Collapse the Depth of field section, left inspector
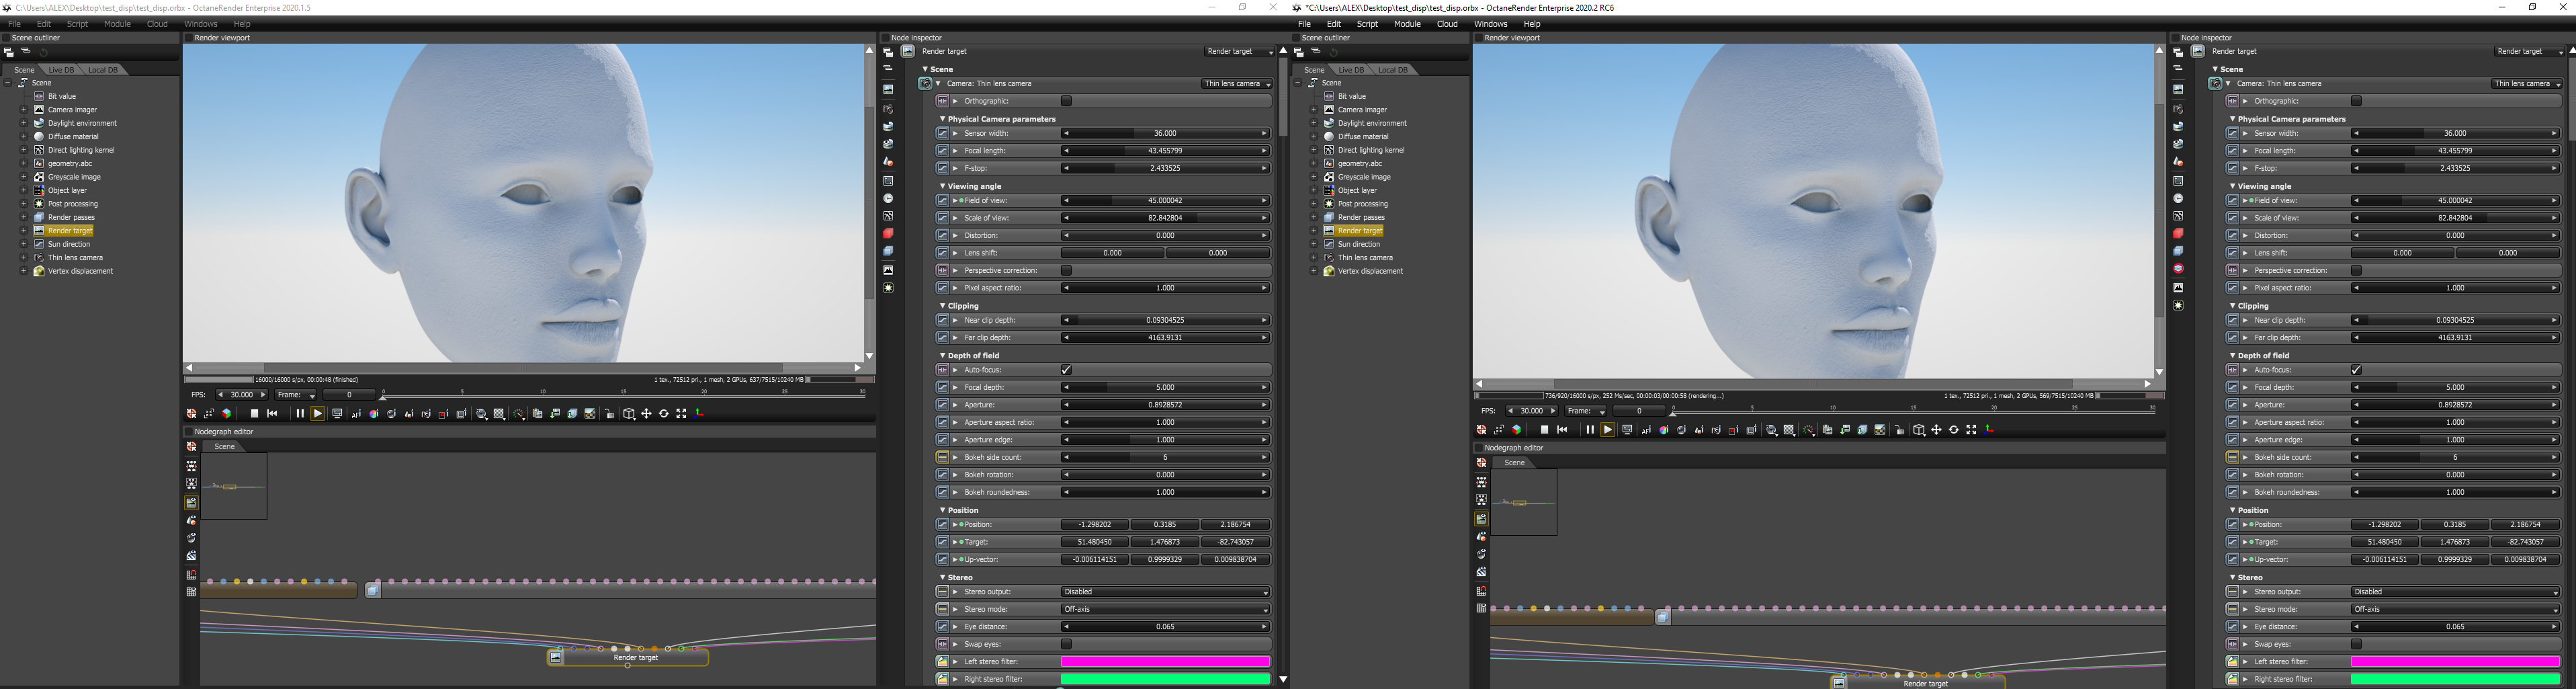Image resolution: width=2576 pixels, height=689 pixels. click(942, 355)
